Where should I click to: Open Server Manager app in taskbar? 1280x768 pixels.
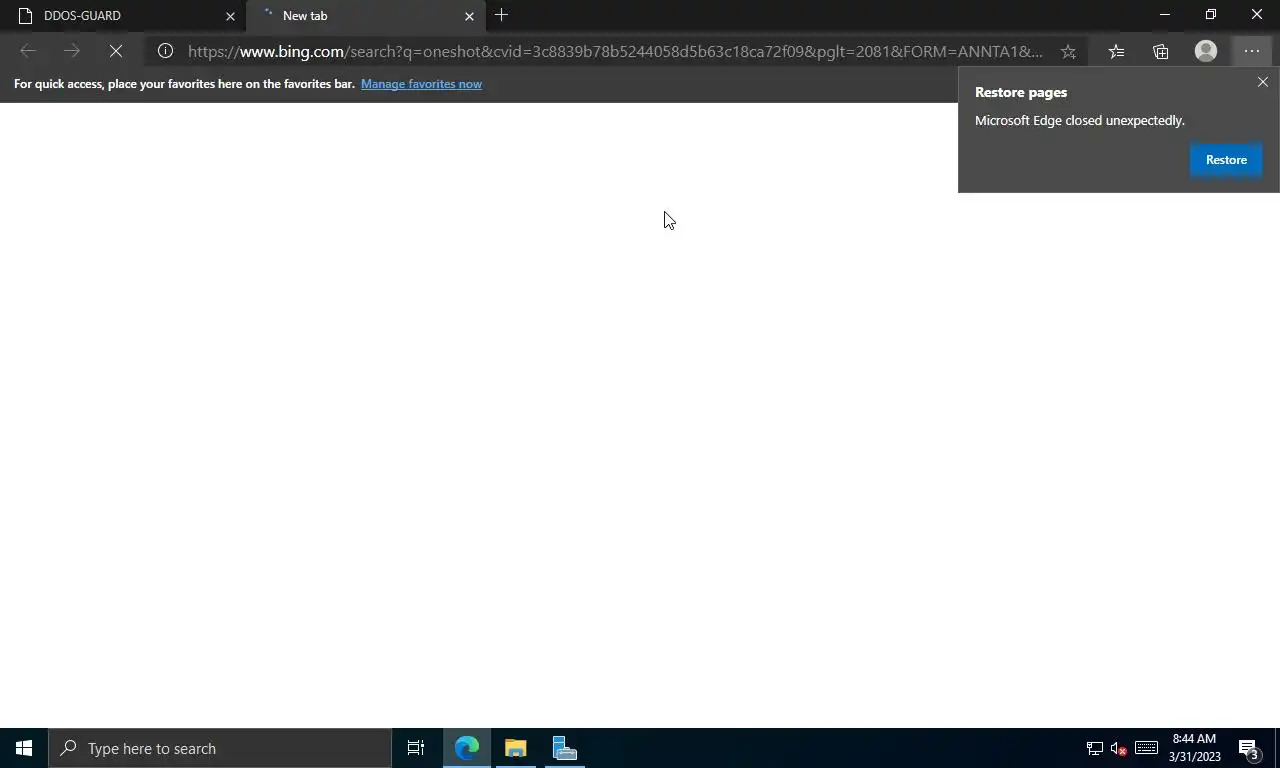[x=564, y=748]
